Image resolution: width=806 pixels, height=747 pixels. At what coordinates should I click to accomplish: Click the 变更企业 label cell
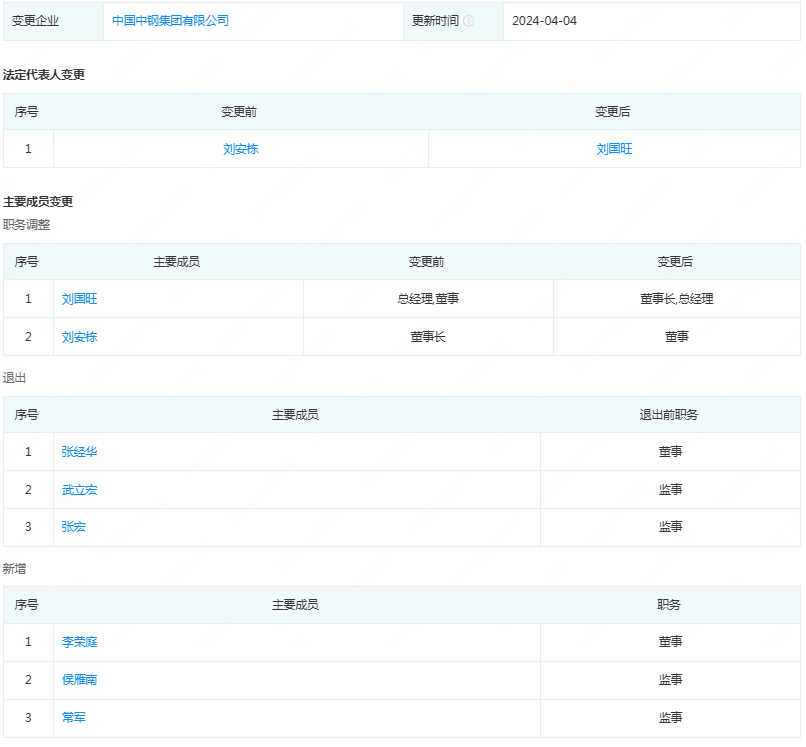tap(38, 21)
